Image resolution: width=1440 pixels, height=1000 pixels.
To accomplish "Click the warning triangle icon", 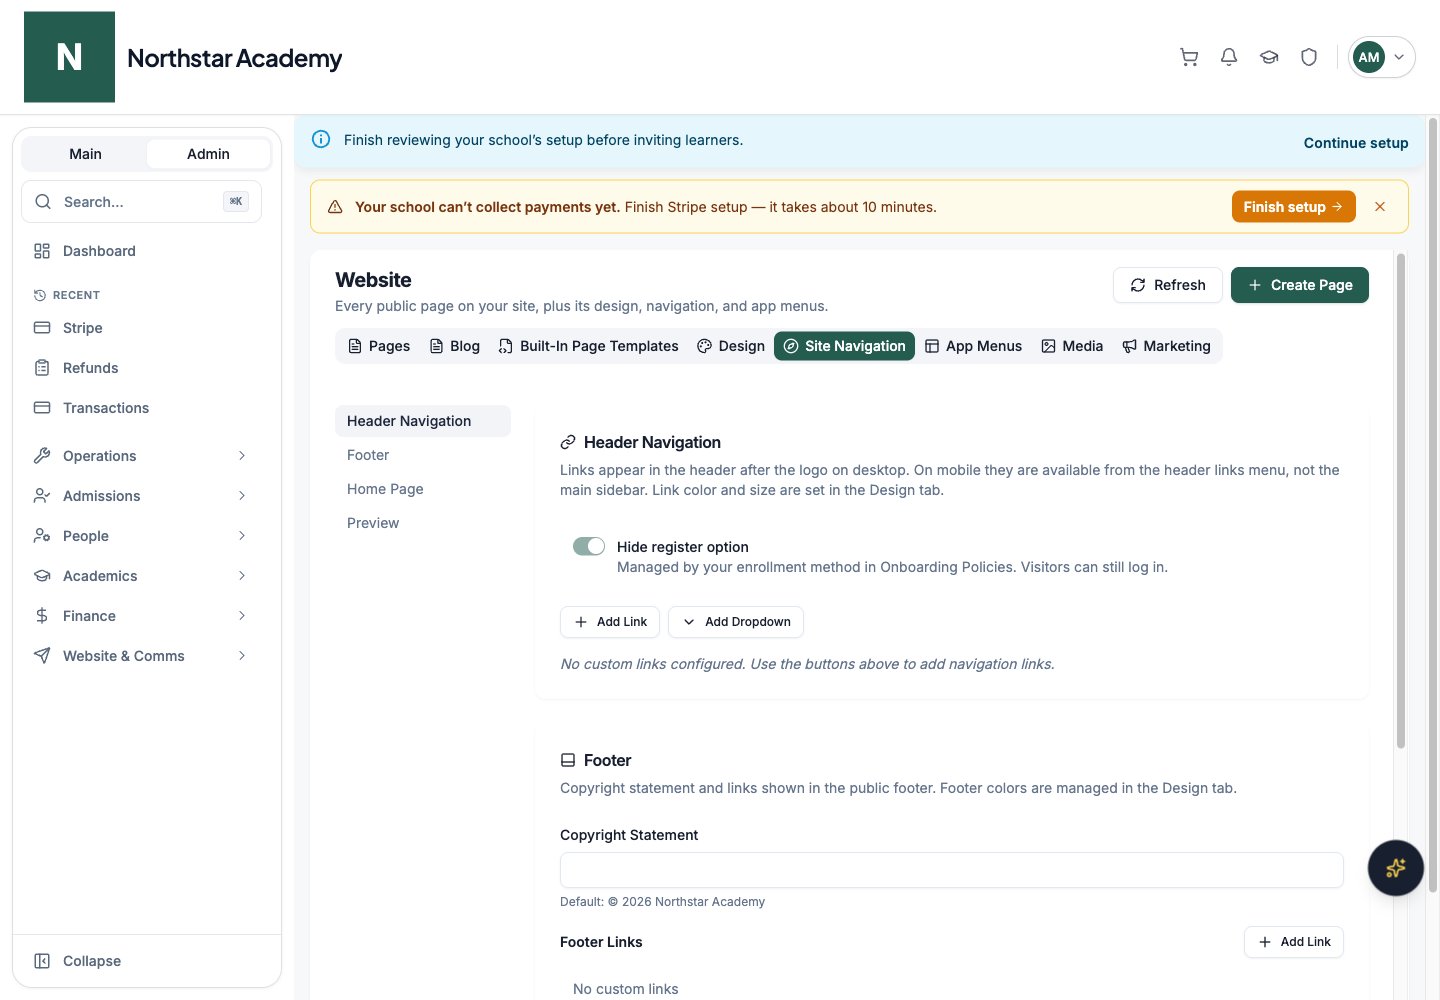I will (x=335, y=207).
